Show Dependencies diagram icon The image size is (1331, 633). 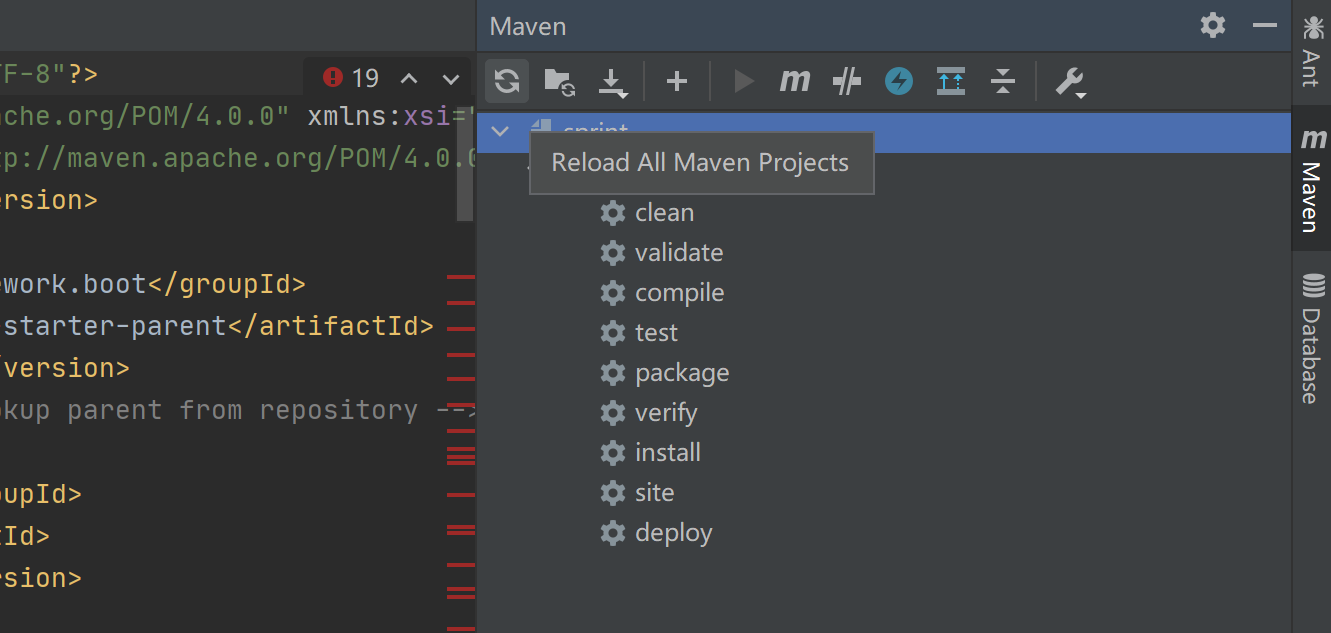pyautogui.click(x=951, y=81)
